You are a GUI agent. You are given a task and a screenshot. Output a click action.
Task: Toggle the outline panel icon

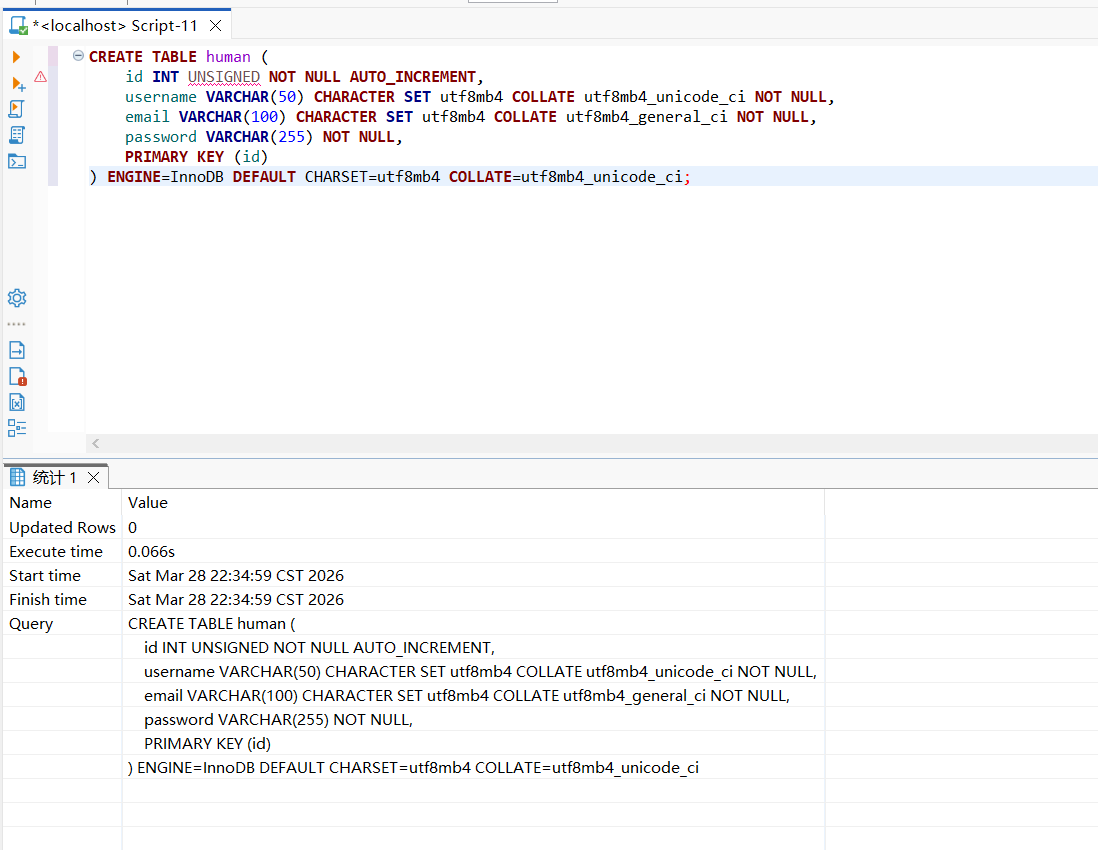coord(17,428)
